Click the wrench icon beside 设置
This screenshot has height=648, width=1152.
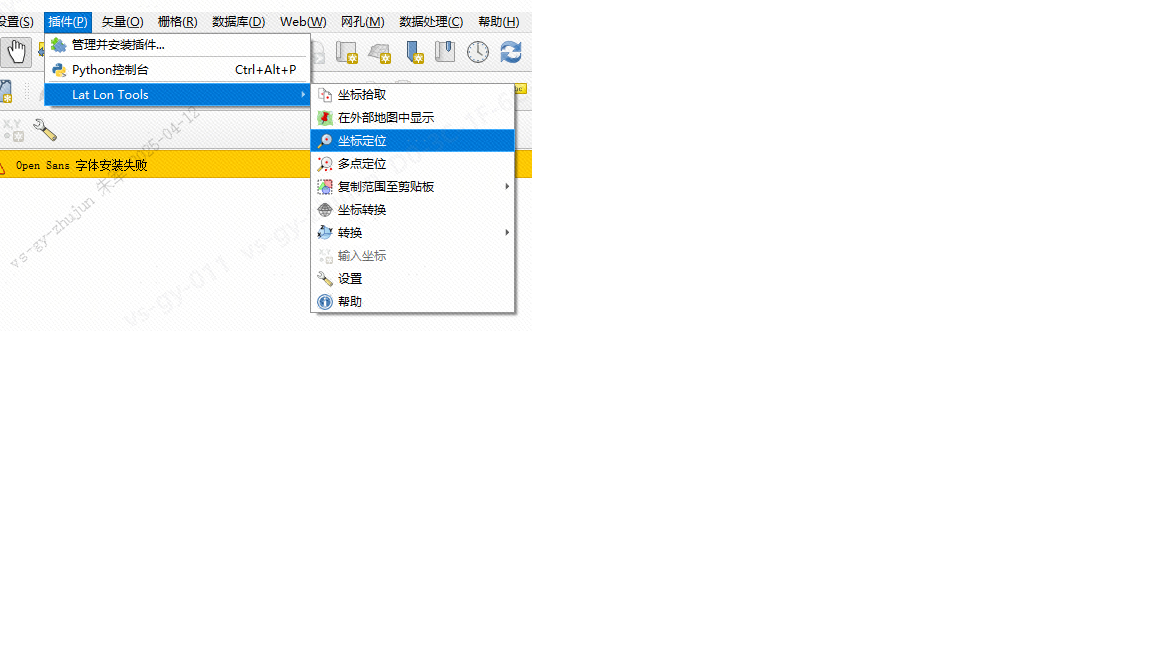coord(325,279)
